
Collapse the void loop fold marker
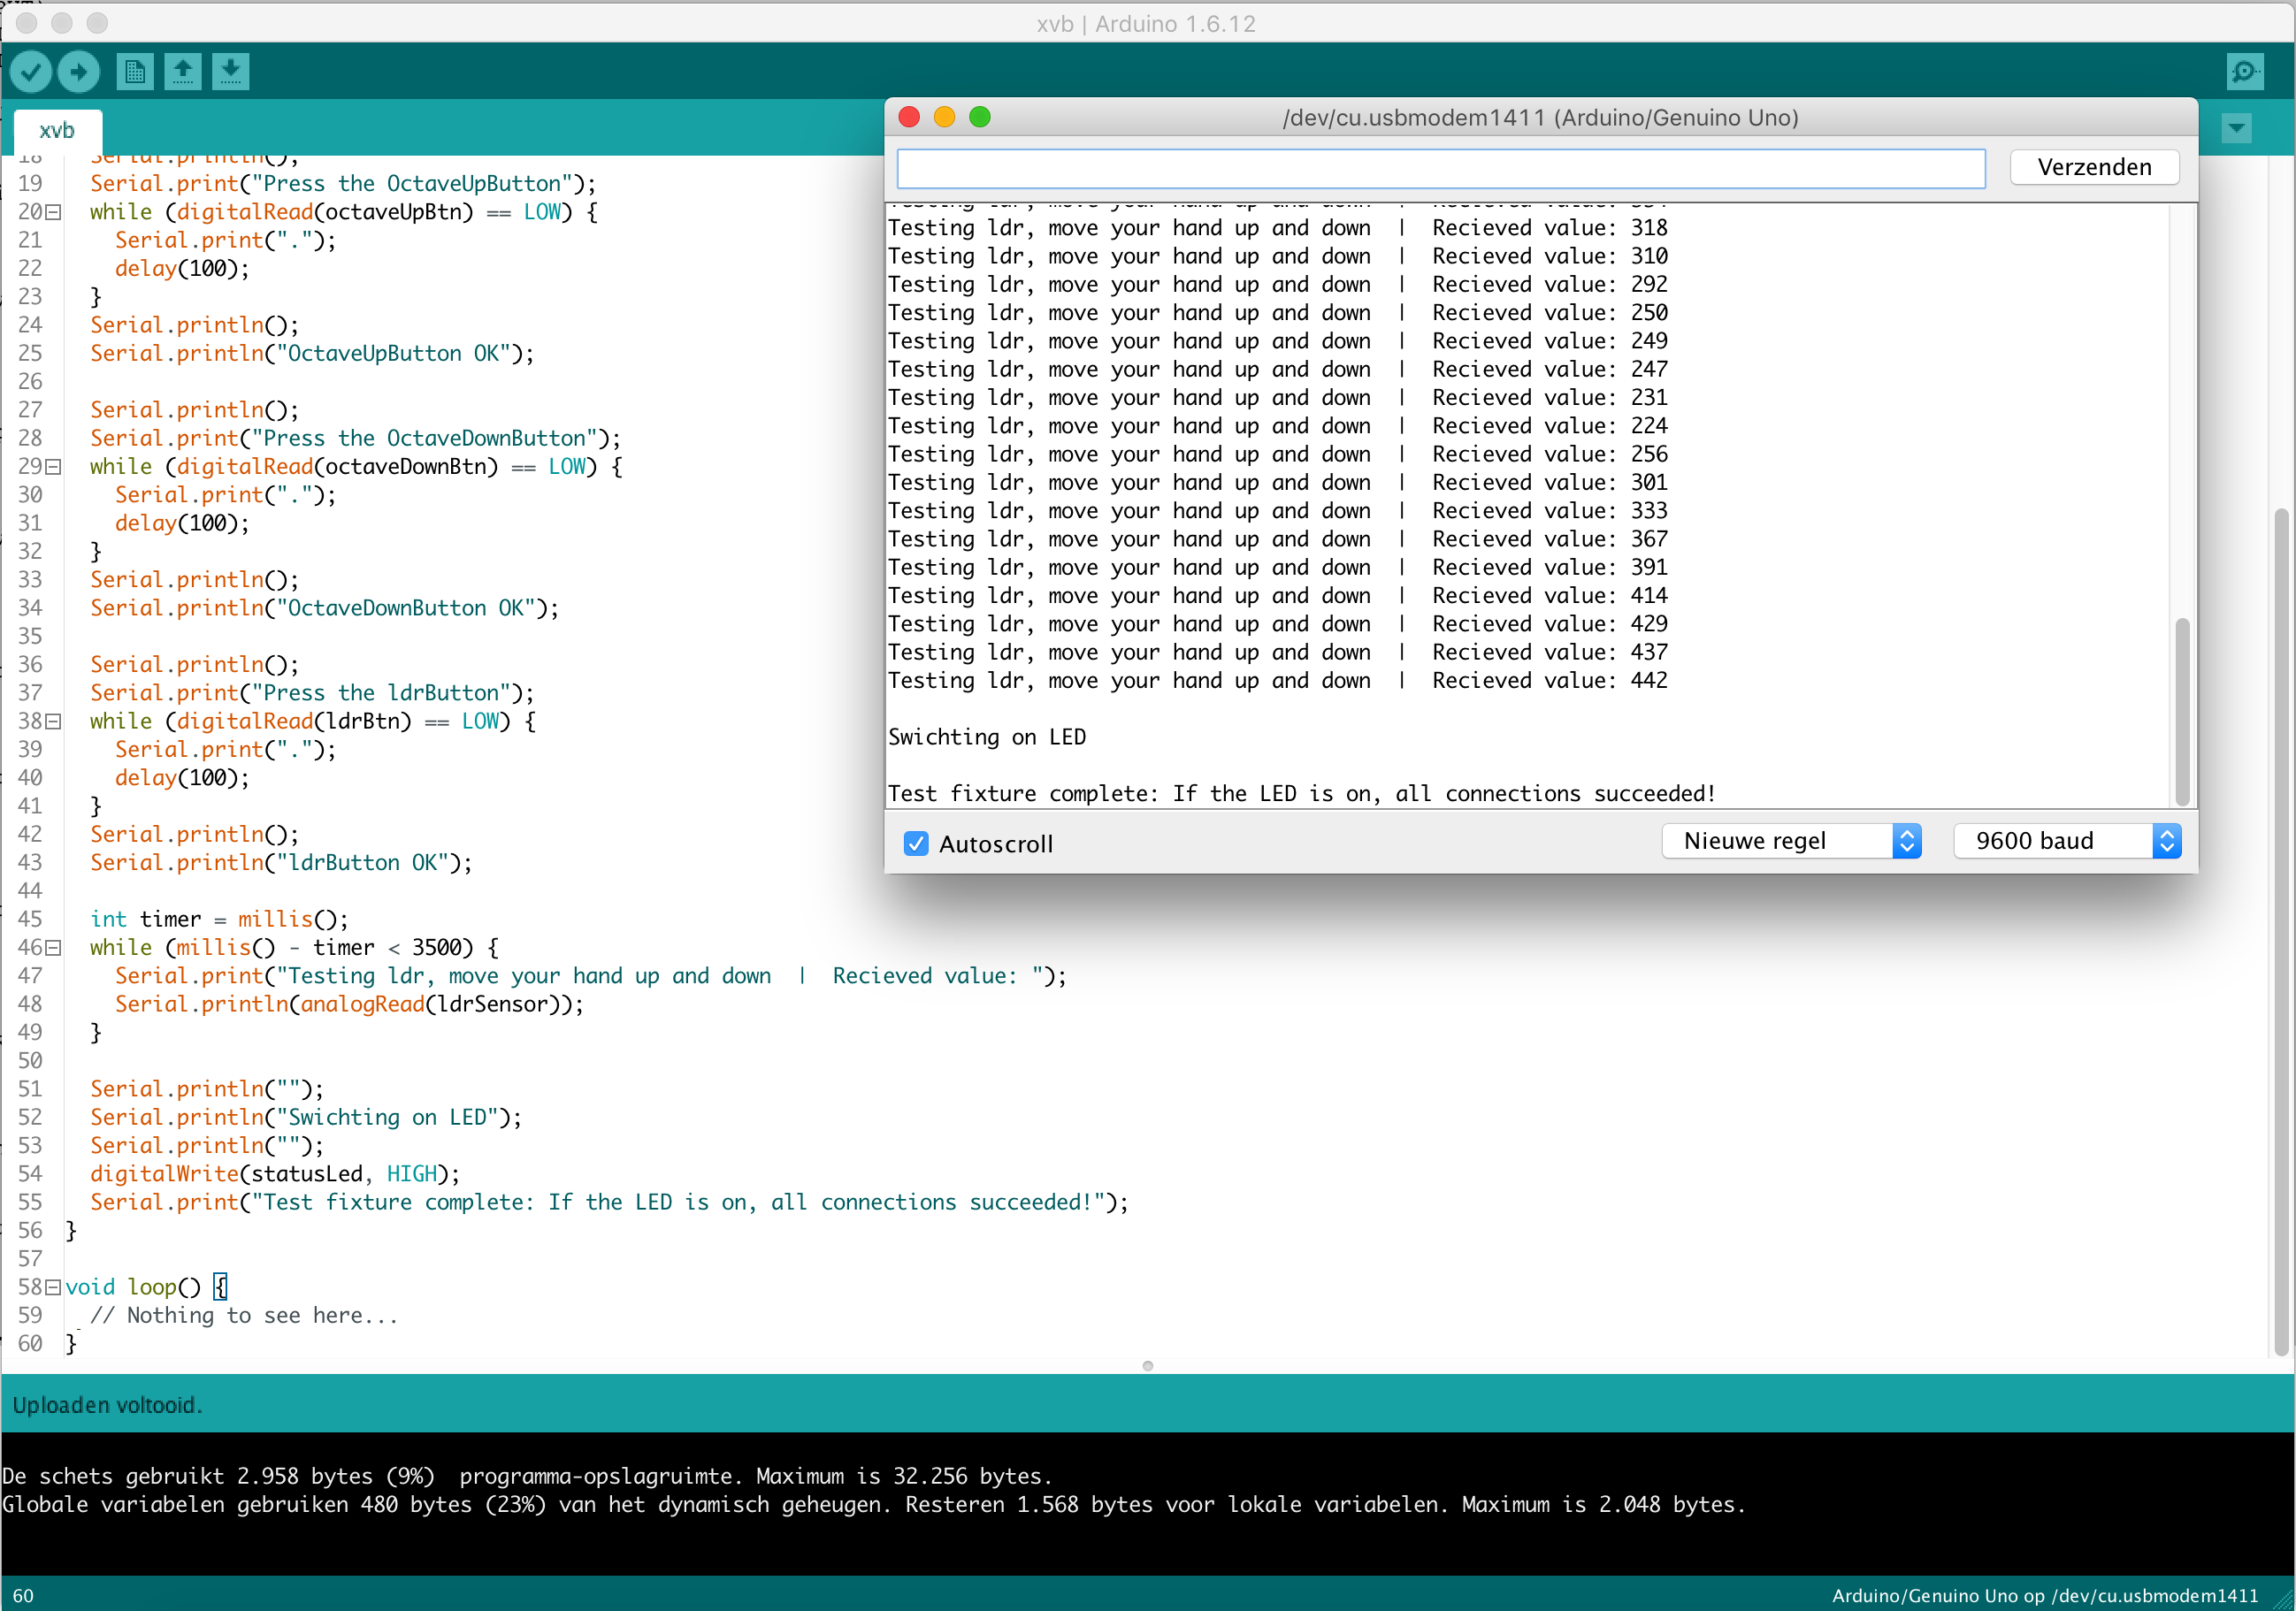pyautogui.click(x=54, y=1287)
